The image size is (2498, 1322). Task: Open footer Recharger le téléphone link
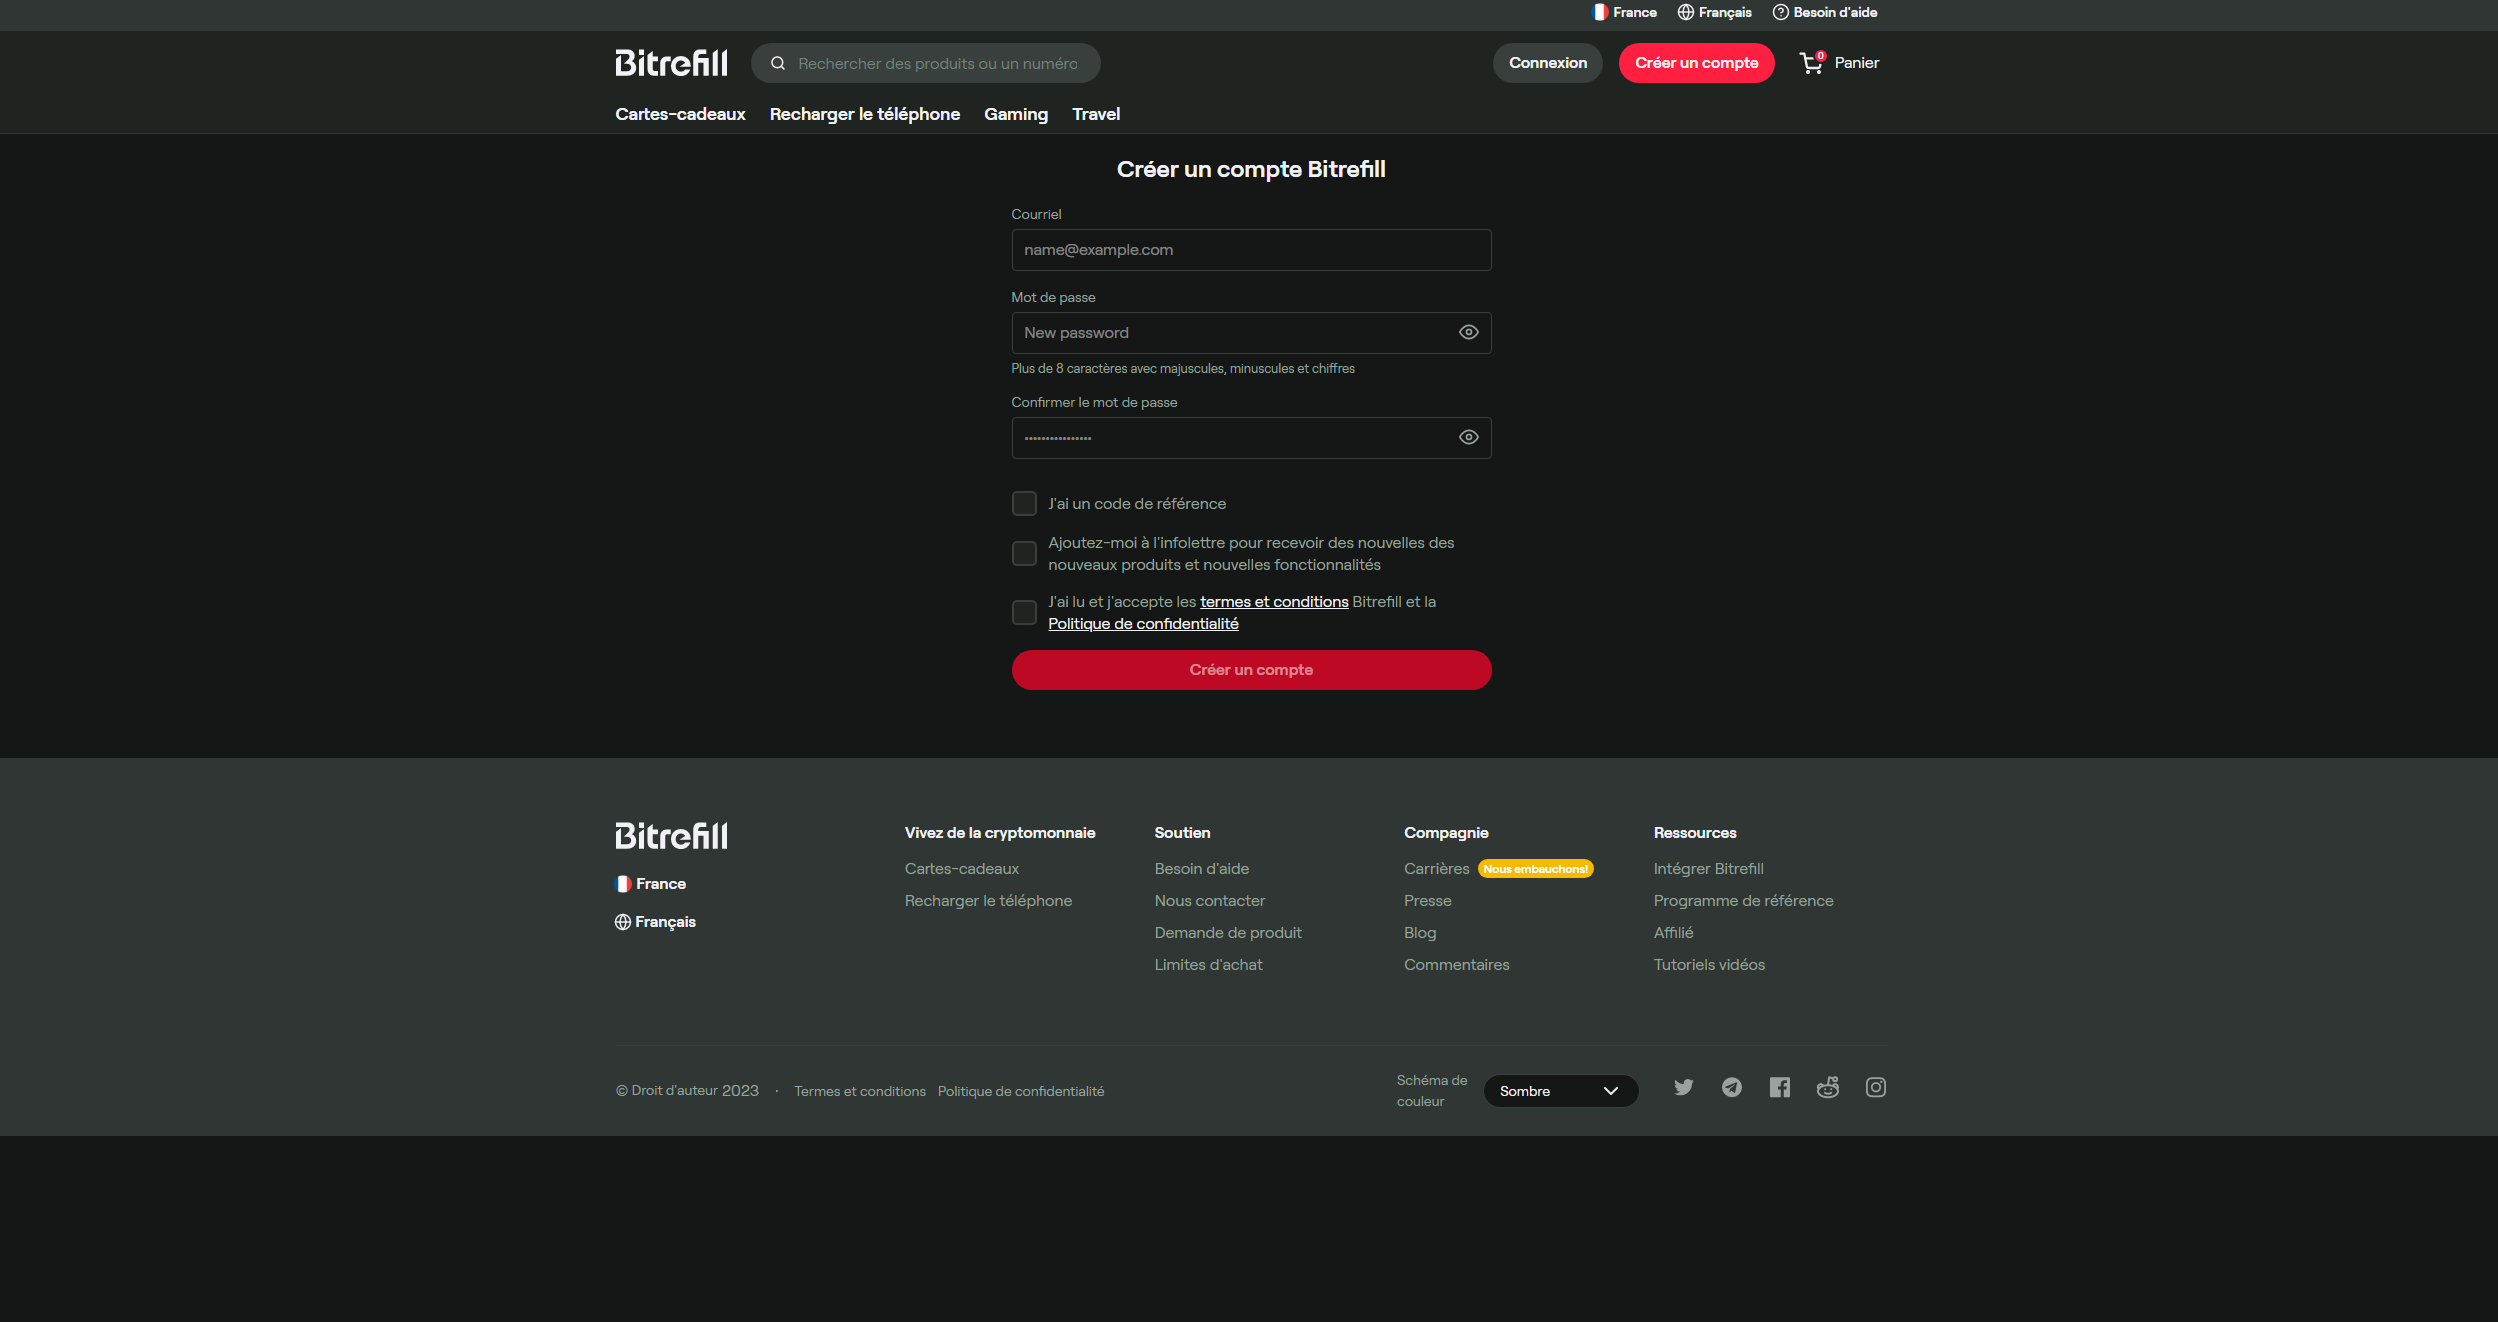(988, 901)
